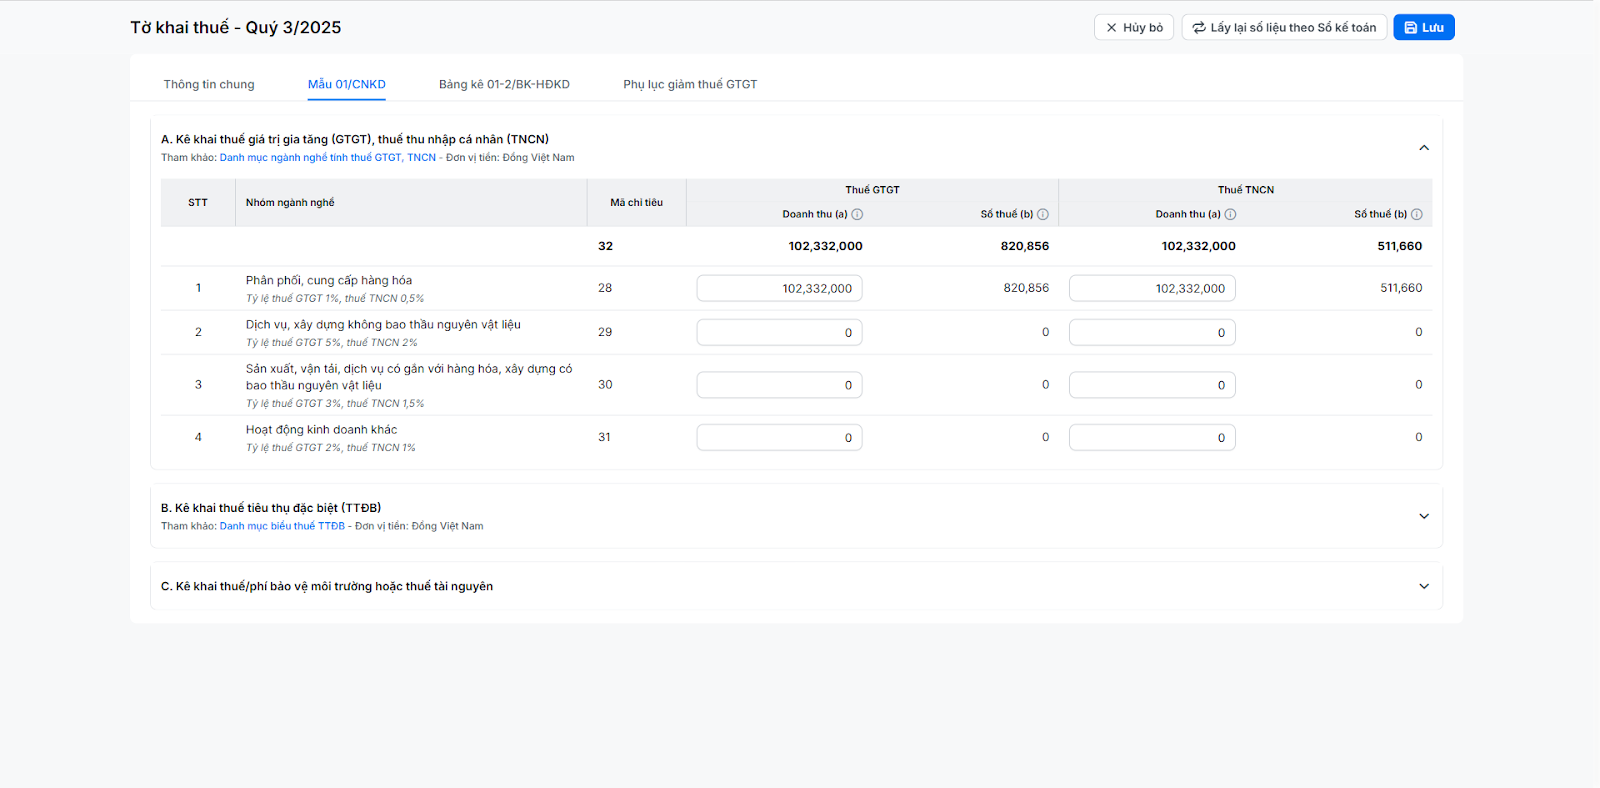Click info icon beside GTGT Doanh thu (a)
The image size is (1600, 788).
click(857, 214)
